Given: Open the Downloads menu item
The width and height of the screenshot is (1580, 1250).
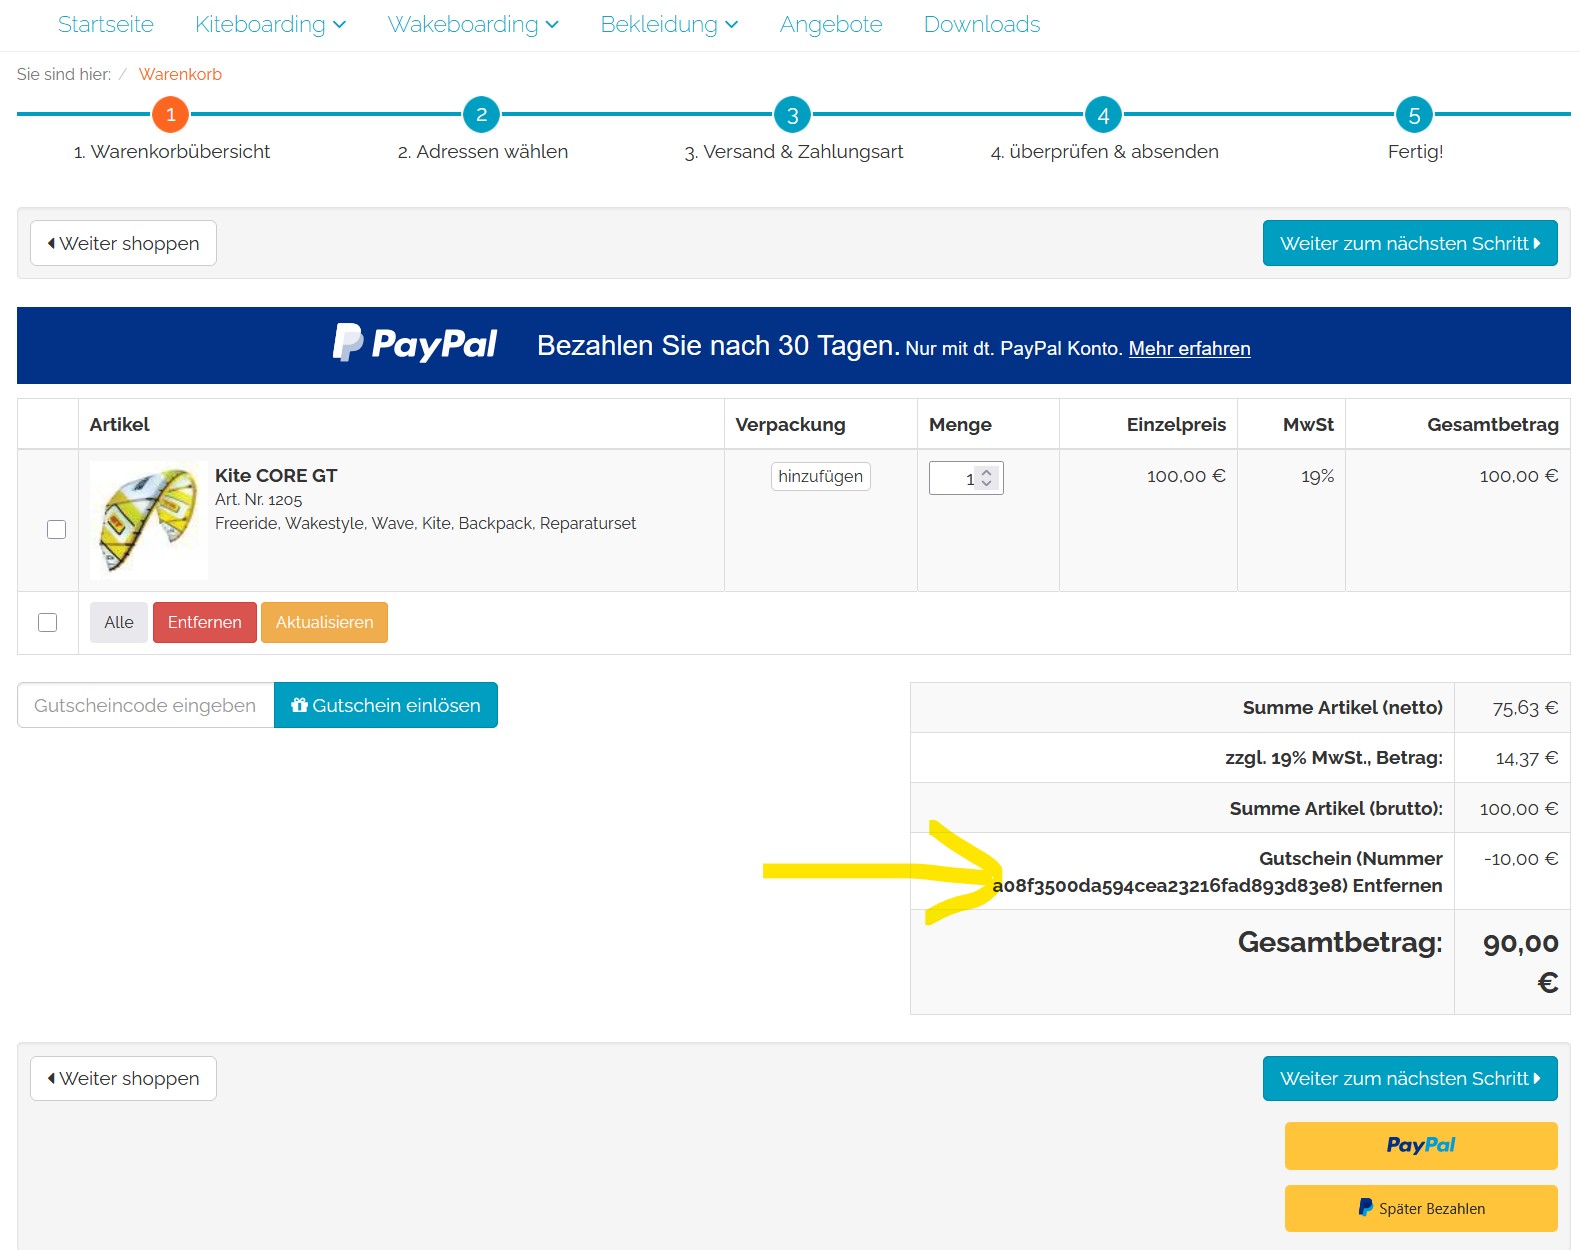Looking at the screenshot, I should point(981,24).
